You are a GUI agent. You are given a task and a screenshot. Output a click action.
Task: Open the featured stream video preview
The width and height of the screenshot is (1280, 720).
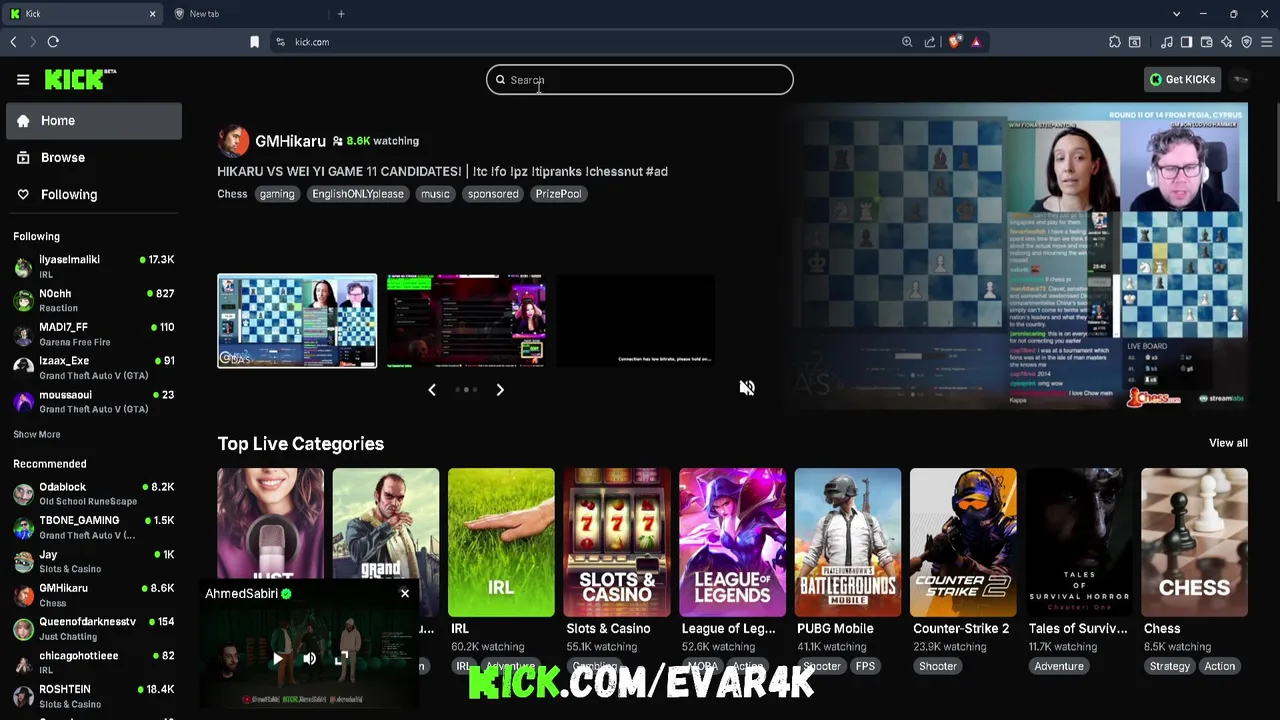click(1020, 256)
